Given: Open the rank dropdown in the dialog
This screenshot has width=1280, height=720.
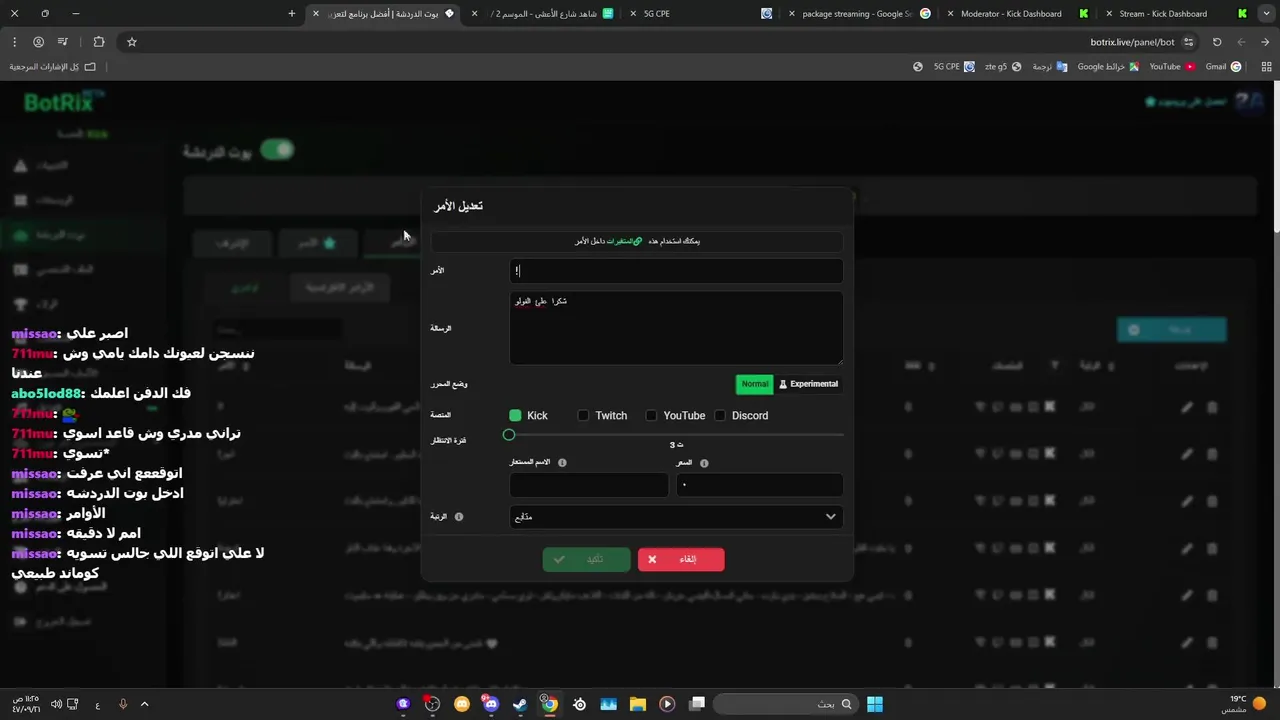Looking at the screenshot, I should pyautogui.click(x=676, y=517).
